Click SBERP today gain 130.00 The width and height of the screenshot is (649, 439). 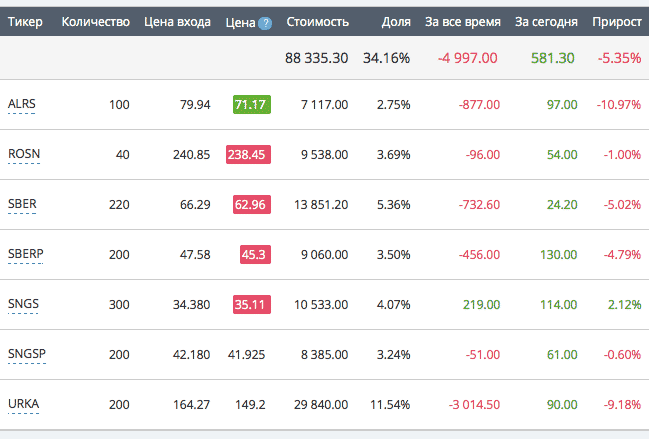[559, 254]
